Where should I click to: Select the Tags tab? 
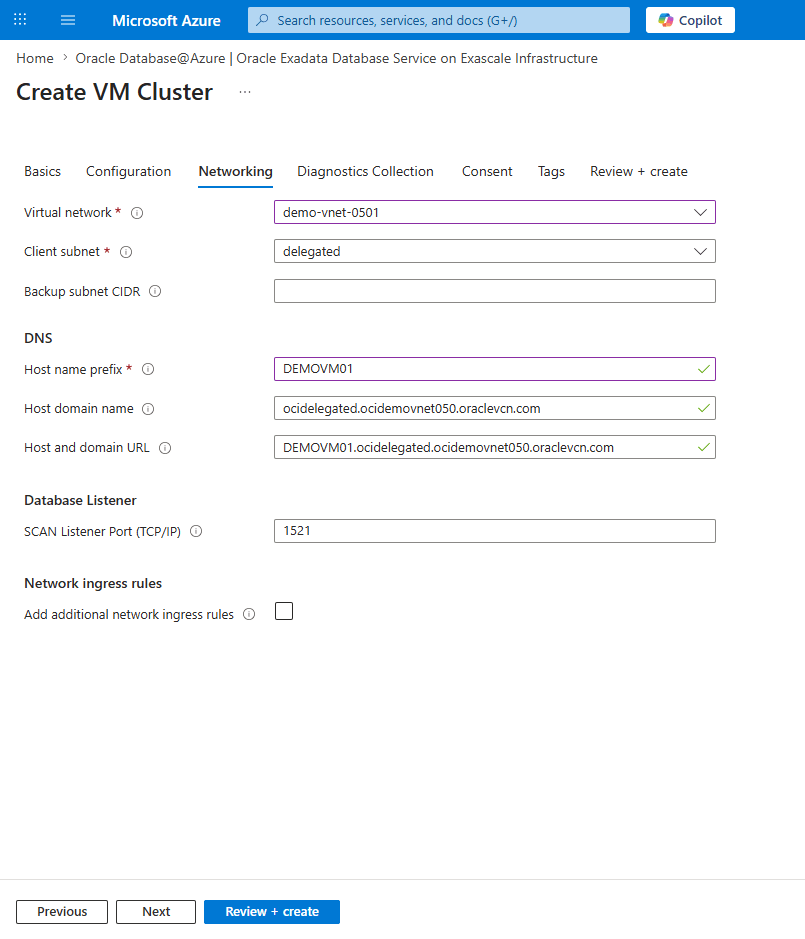(551, 171)
